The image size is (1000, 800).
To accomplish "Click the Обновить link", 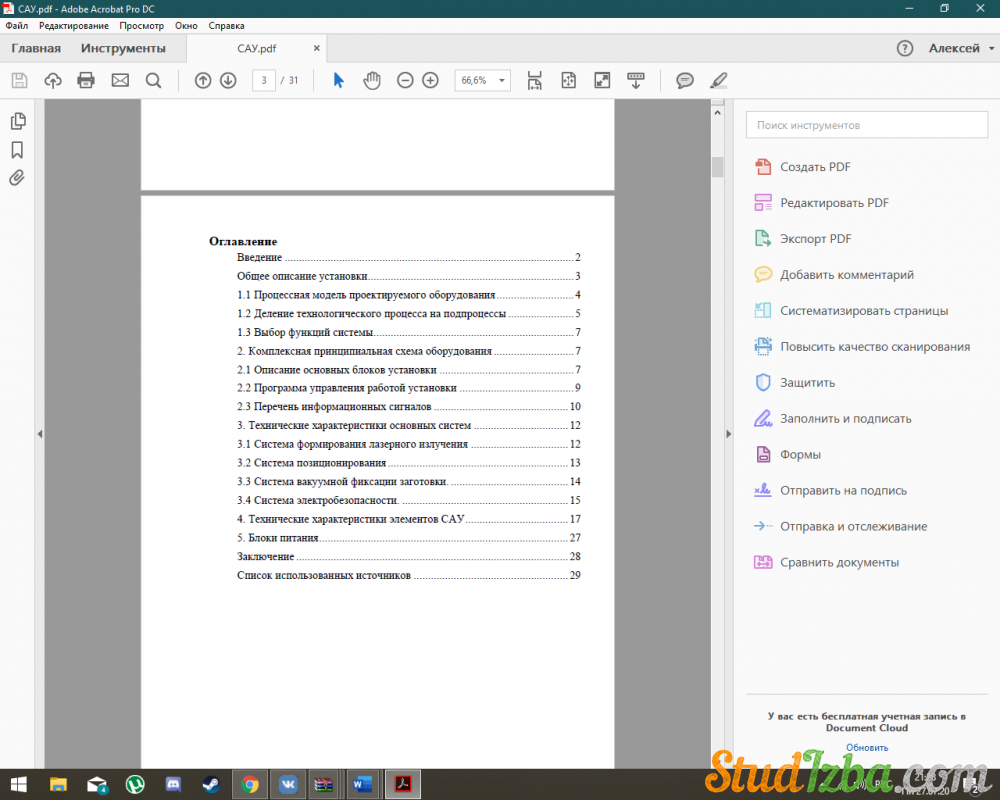I will [866, 747].
